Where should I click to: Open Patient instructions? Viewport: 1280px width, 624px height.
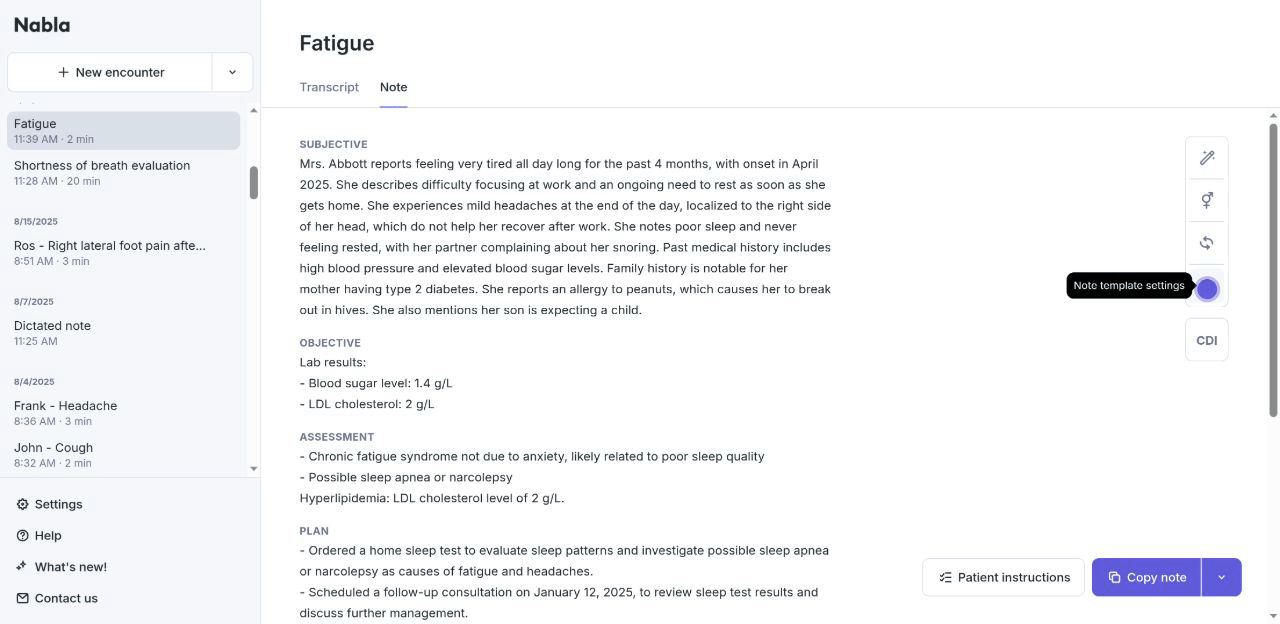(x=1003, y=577)
